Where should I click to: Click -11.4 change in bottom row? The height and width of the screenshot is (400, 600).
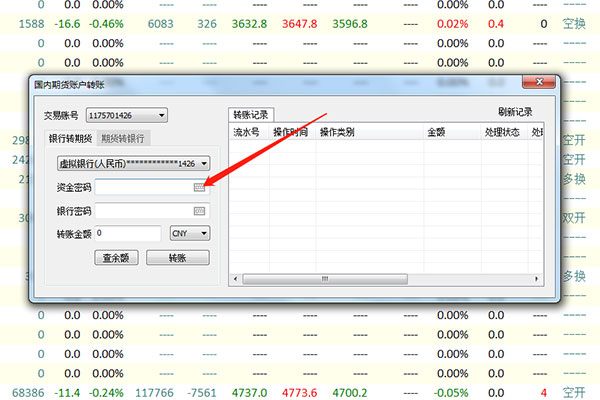point(67,393)
